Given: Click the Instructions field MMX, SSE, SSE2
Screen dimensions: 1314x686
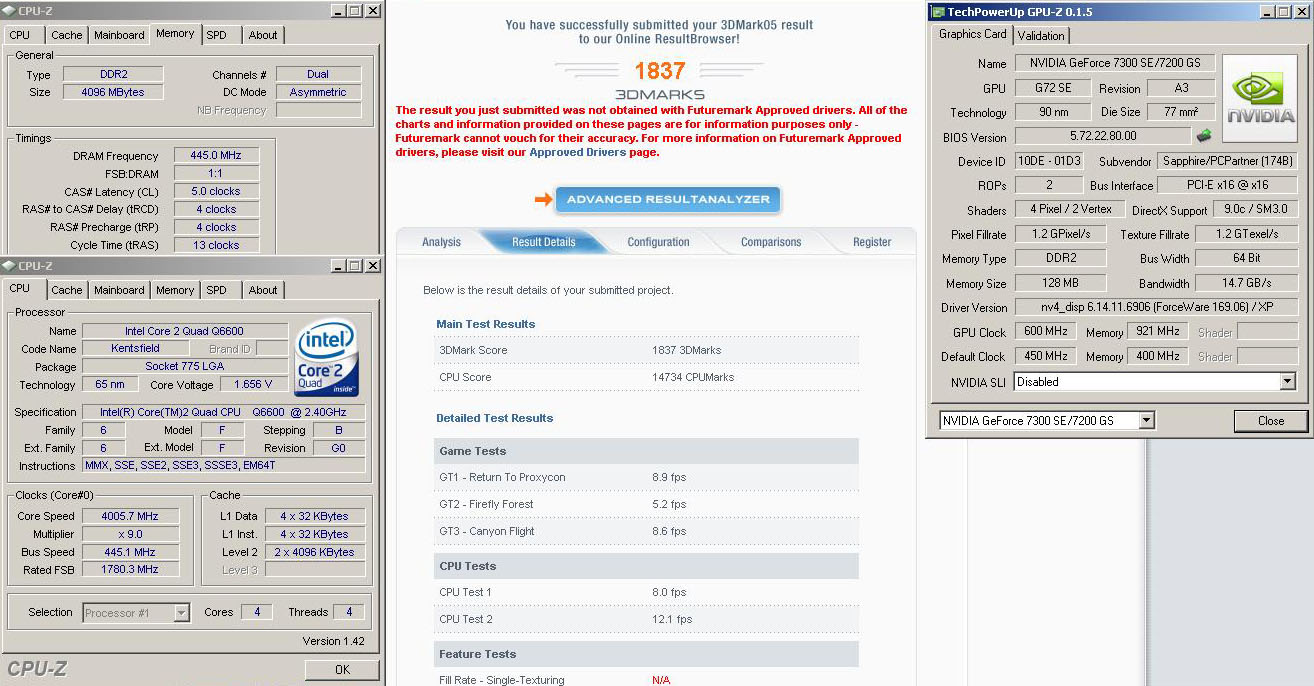Looking at the screenshot, I should 223,466.
